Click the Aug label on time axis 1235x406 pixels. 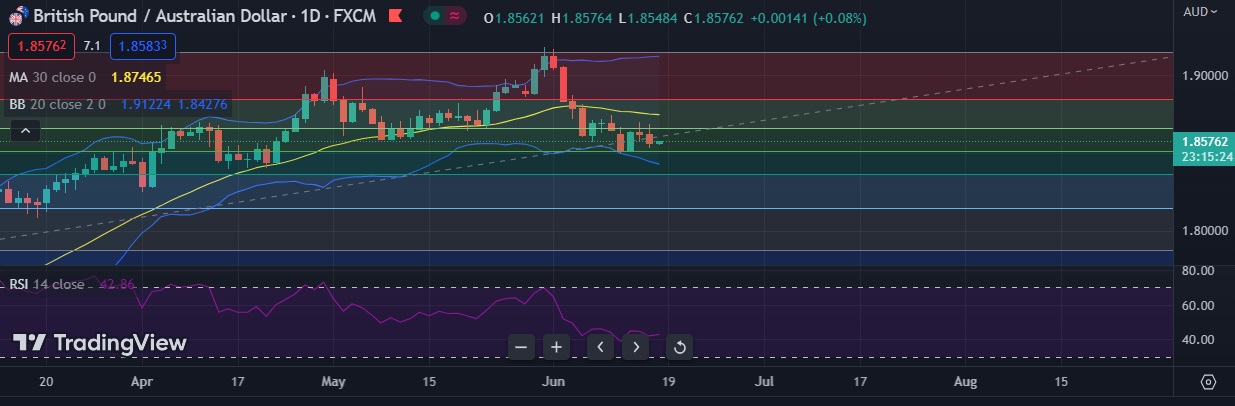tap(966, 382)
